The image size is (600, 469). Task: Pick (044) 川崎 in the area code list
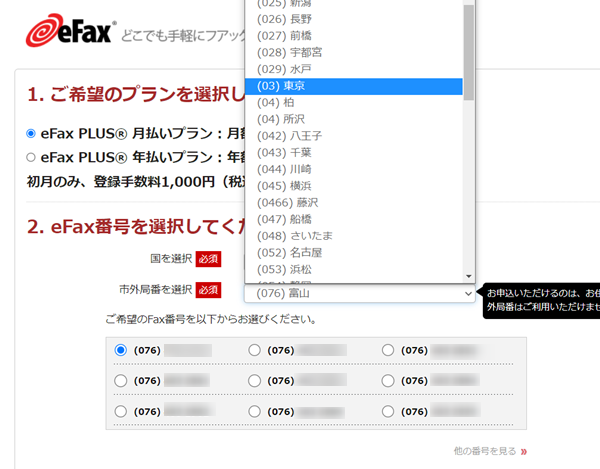click(354, 169)
